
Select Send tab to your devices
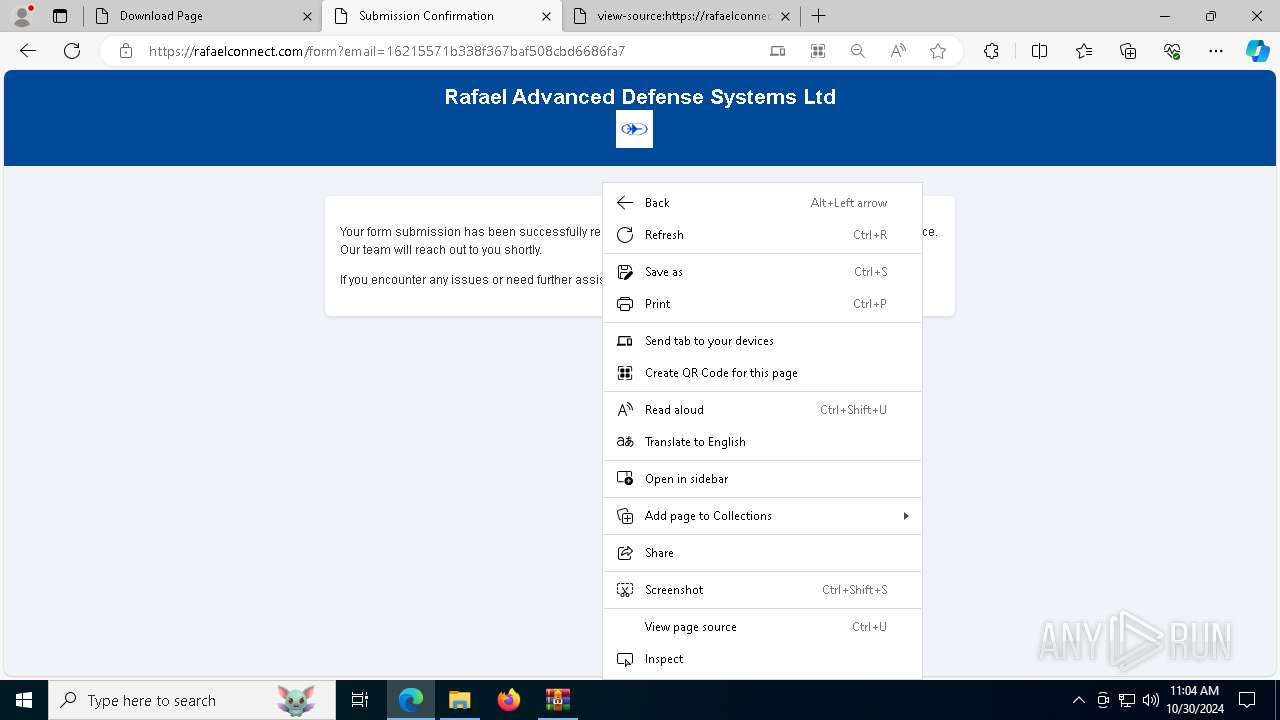click(762, 341)
